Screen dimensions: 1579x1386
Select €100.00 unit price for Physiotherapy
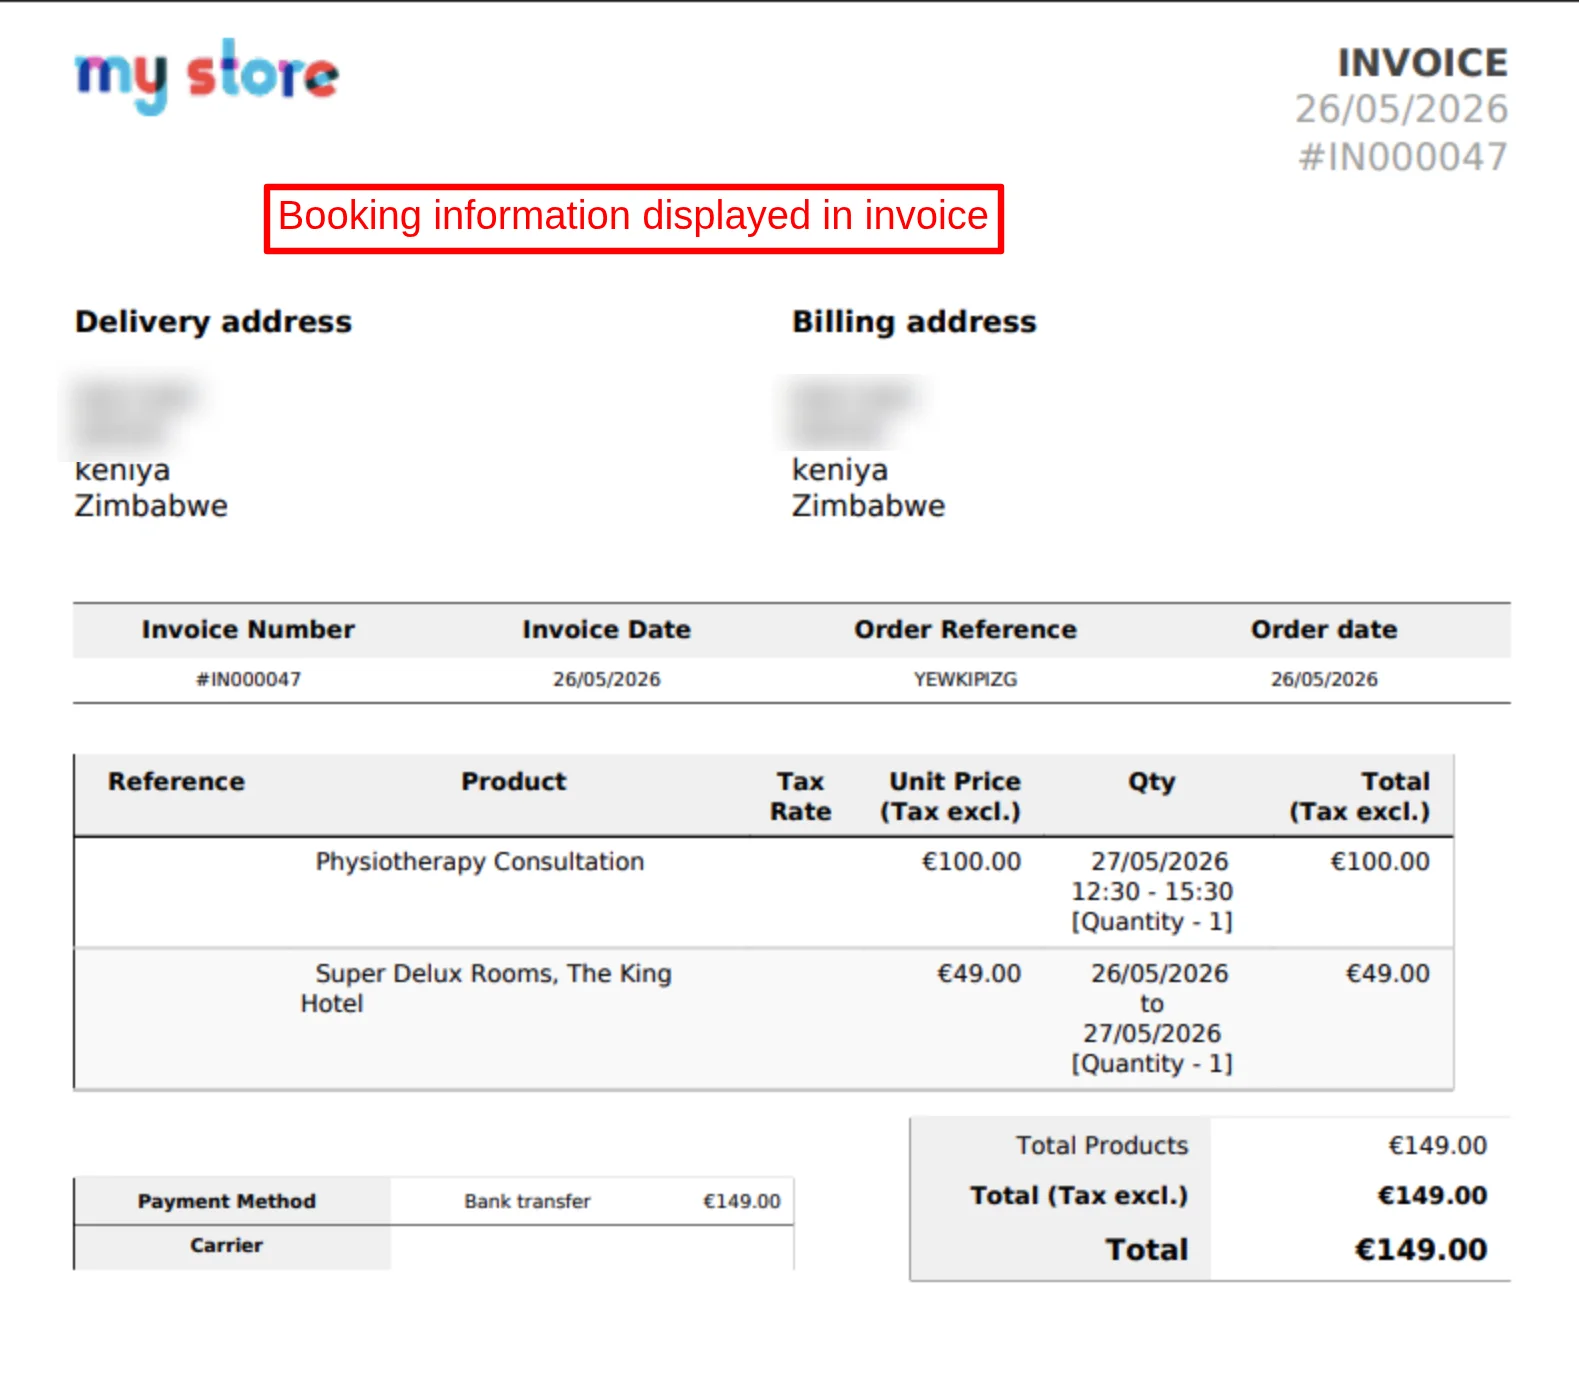coord(971,862)
